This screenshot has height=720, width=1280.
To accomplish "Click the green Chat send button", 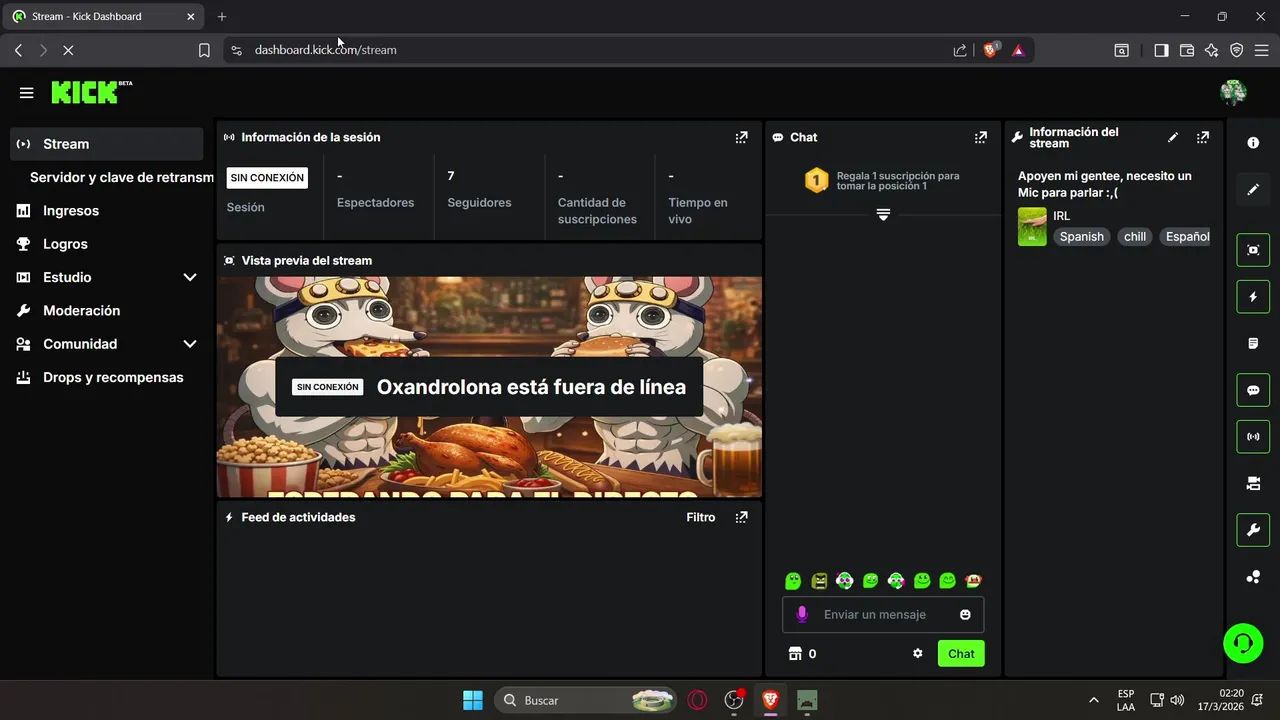I will click(x=961, y=653).
